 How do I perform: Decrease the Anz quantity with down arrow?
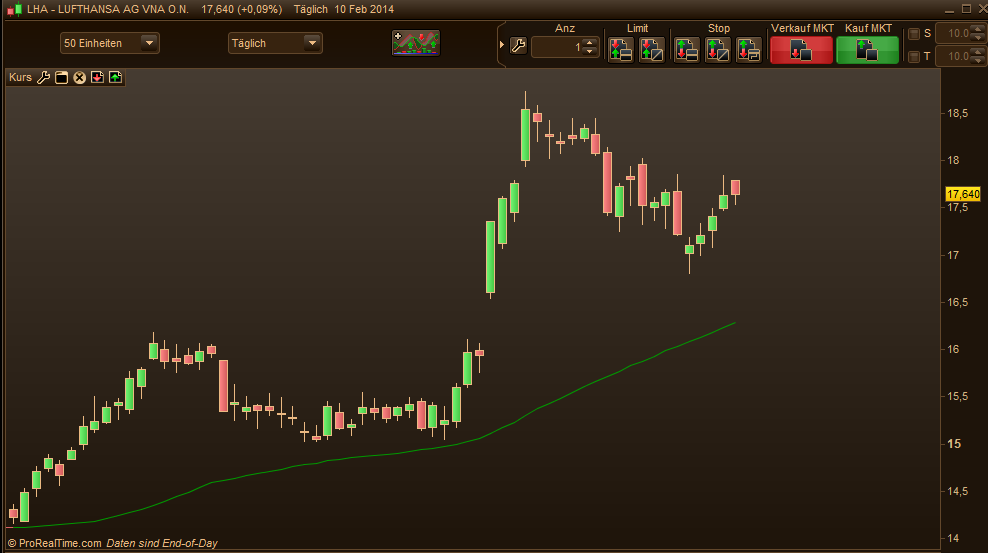point(590,52)
